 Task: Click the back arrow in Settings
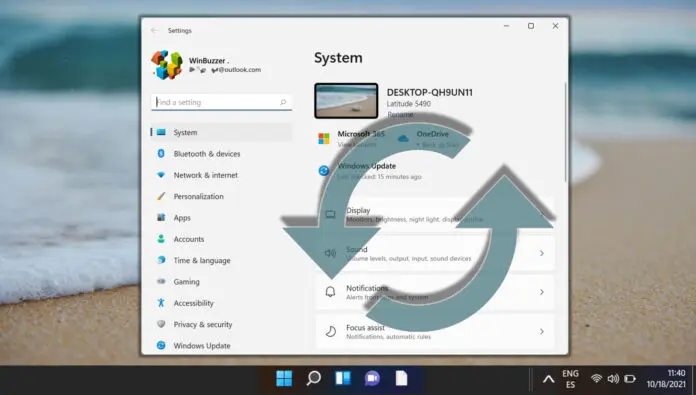[x=154, y=30]
